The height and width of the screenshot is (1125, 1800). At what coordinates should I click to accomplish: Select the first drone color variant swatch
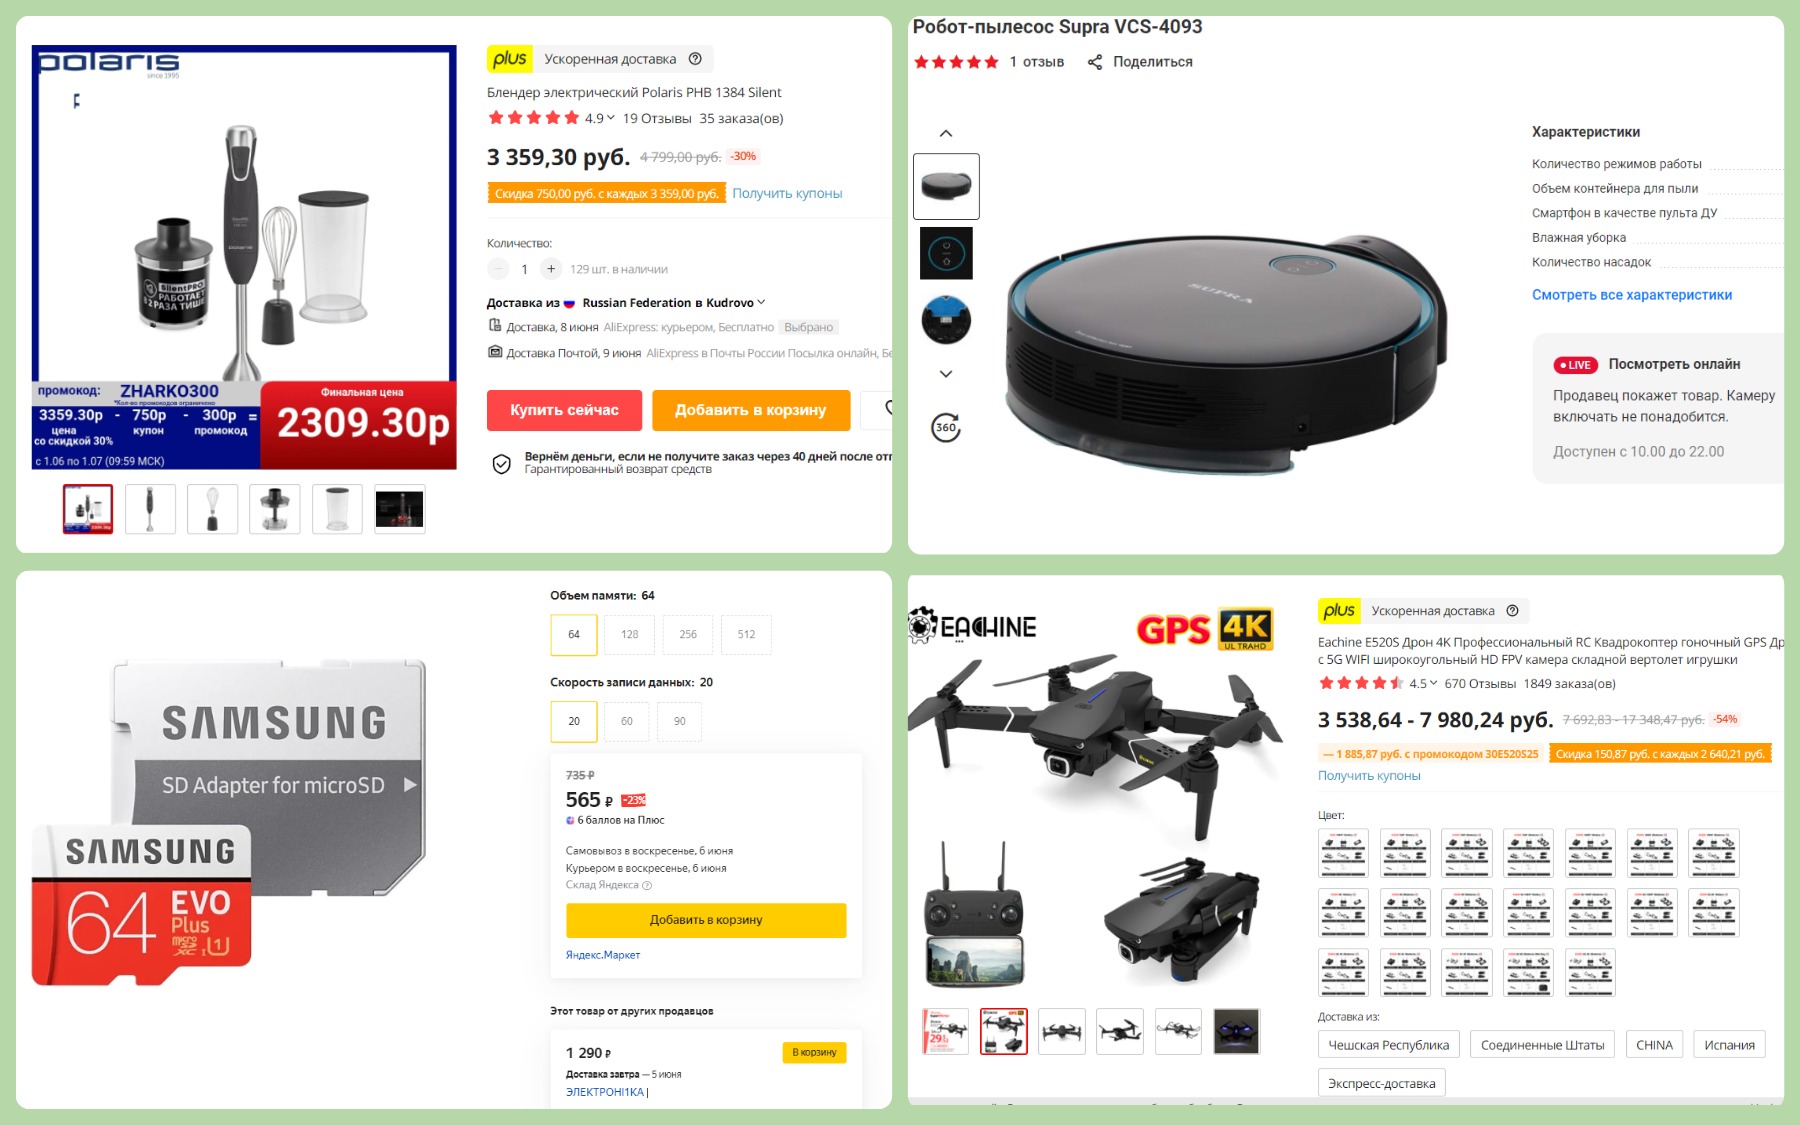click(x=1343, y=853)
